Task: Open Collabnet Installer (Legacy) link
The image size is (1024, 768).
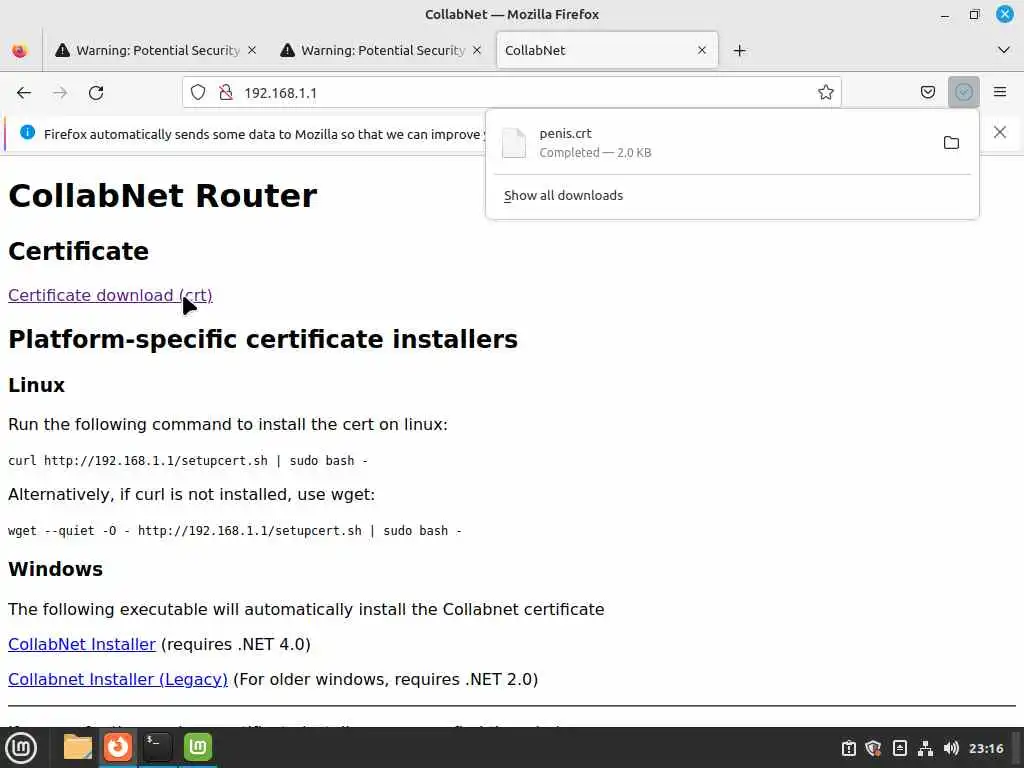Action: pos(118,679)
